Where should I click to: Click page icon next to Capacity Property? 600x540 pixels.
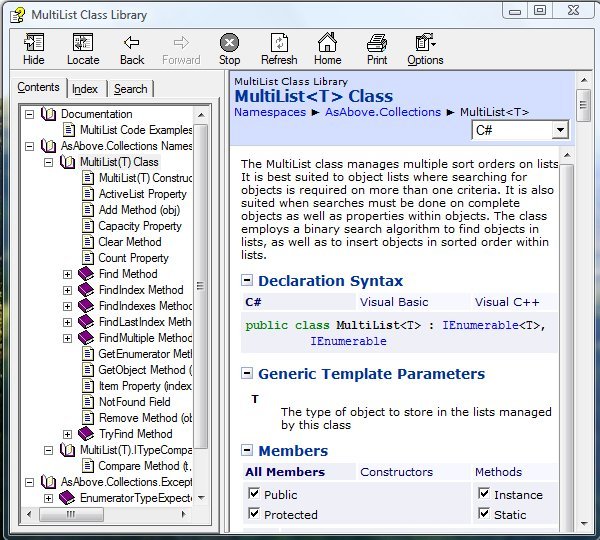coord(88,226)
